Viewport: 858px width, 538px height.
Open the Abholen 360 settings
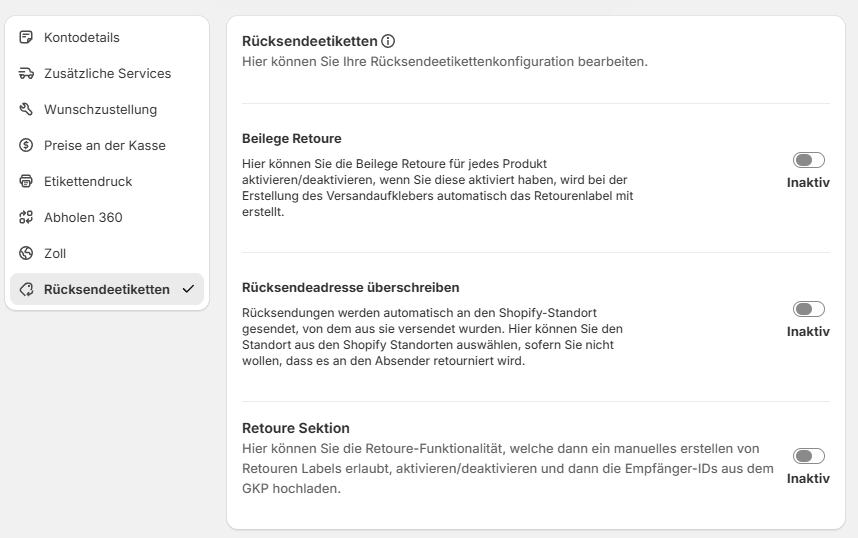107,217
